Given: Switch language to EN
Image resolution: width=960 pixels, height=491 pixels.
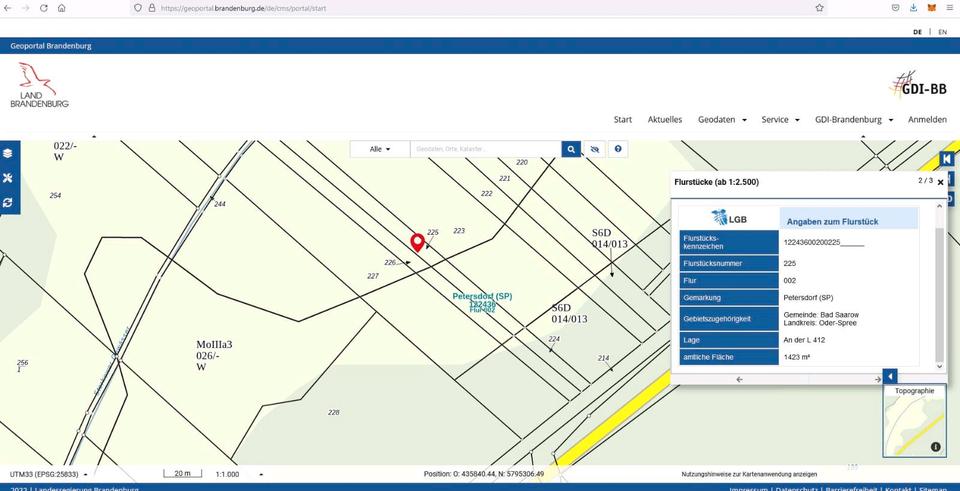Looking at the screenshot, I should coord(942,32).
